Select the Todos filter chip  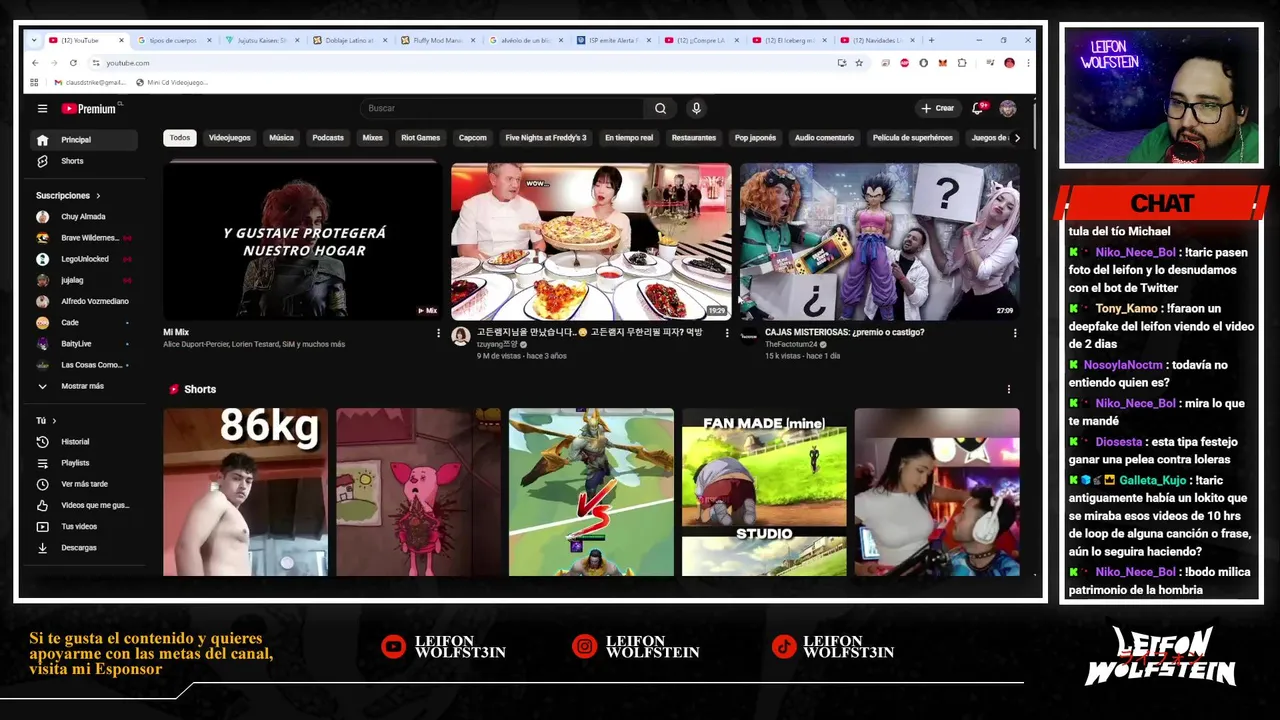pos(180,138)
